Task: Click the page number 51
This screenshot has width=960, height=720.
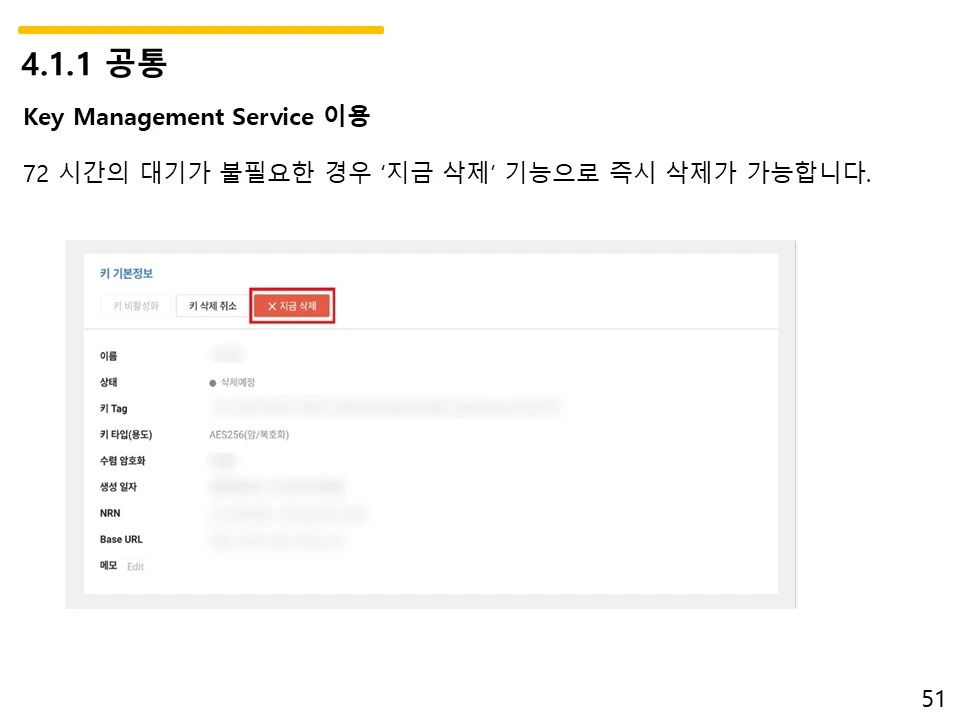Action: (x=934, y=696)
